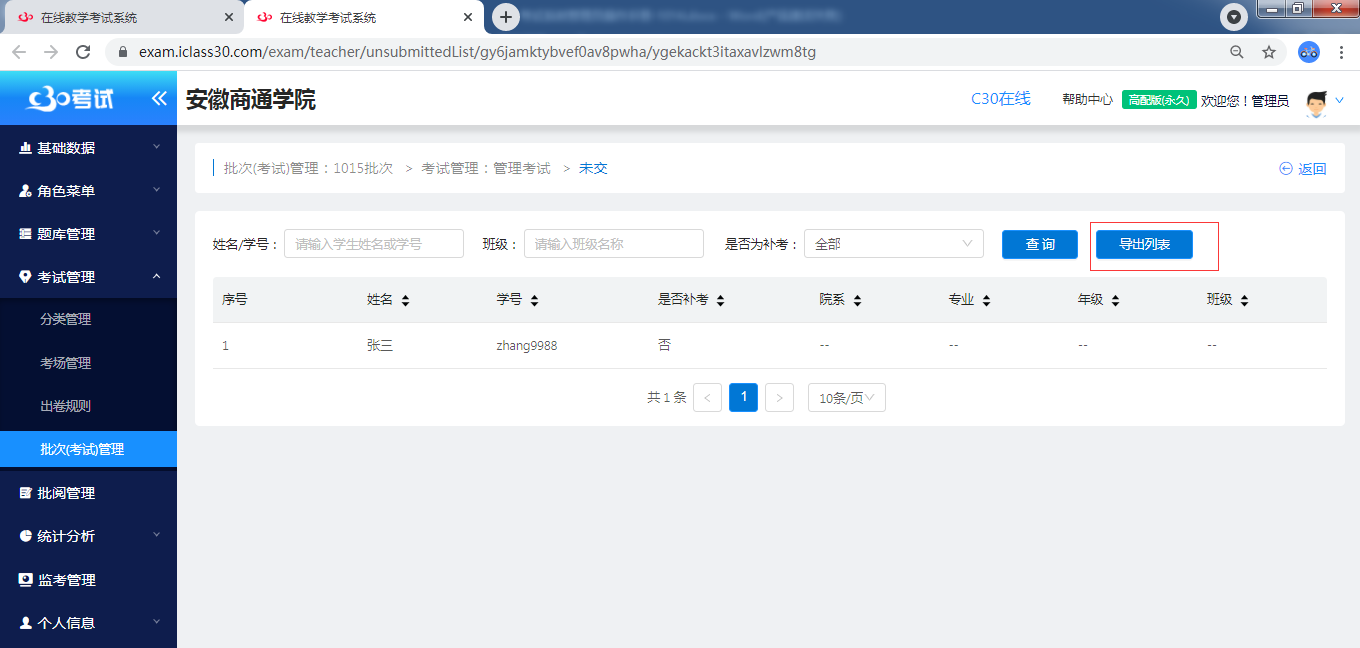Click the 查询 search button
The width and height of the screenshot is (1360, 648).
1039,243
